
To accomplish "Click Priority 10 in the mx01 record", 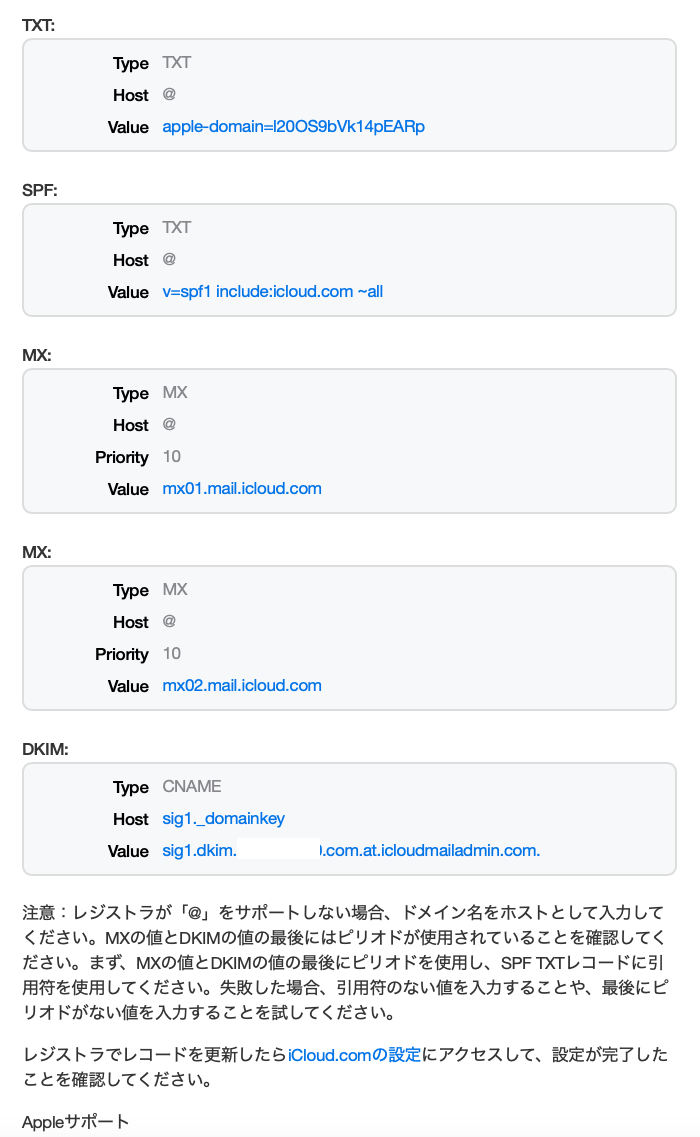I will pyautogui.click(x=171, y=457).
